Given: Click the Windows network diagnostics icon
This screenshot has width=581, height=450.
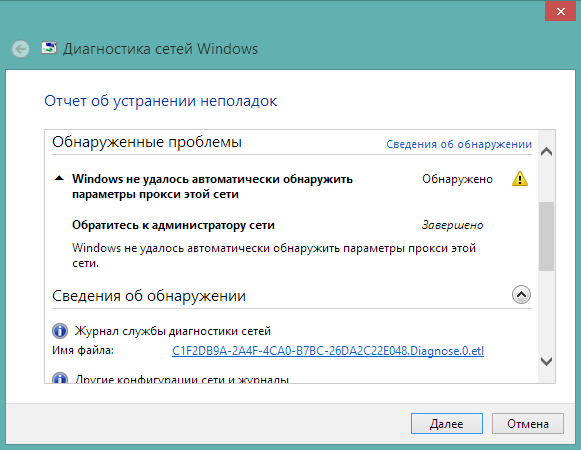Looking at the screenshot, I should (49, 48).
